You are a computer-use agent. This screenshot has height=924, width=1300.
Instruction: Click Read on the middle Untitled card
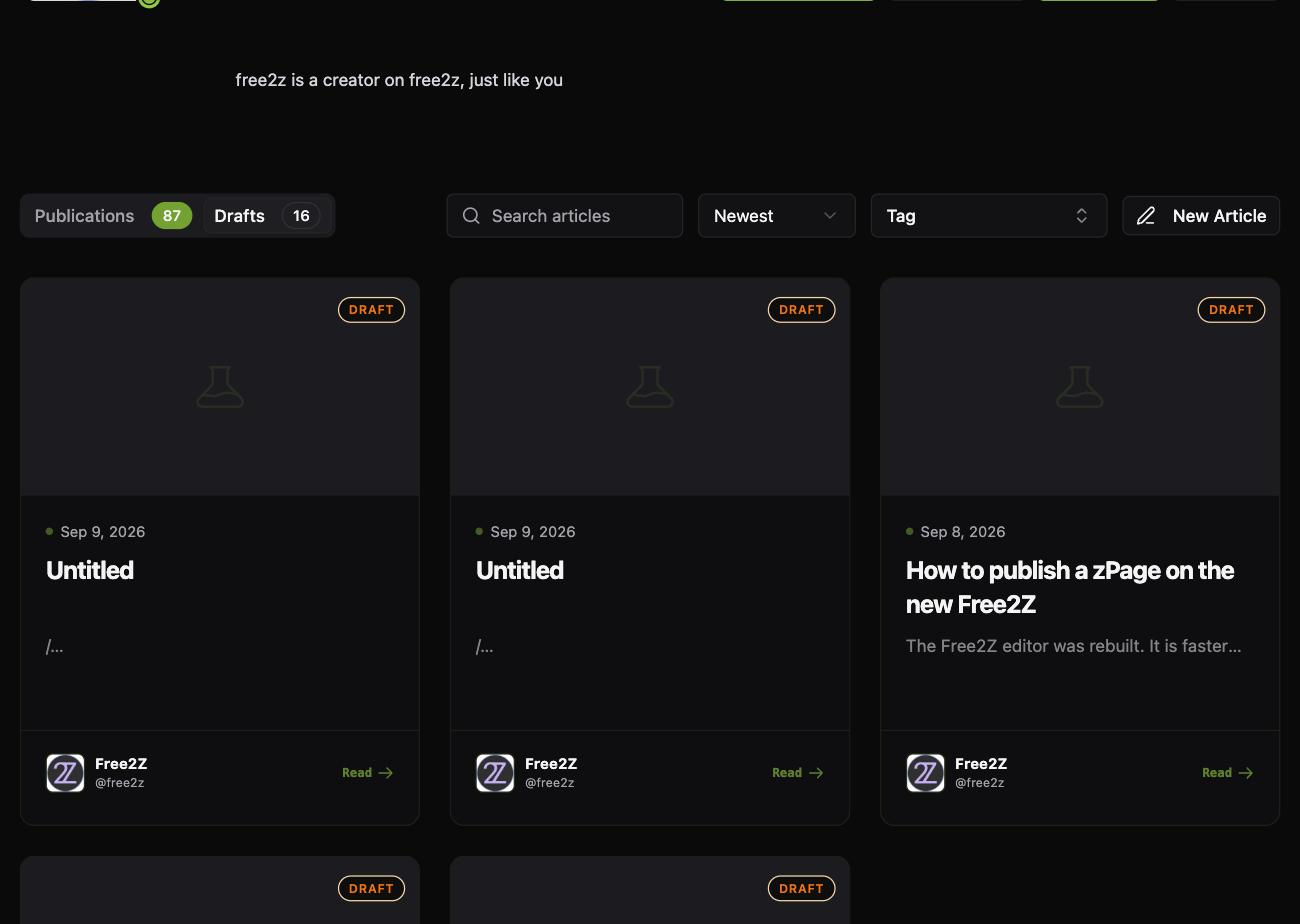point(798,773)
